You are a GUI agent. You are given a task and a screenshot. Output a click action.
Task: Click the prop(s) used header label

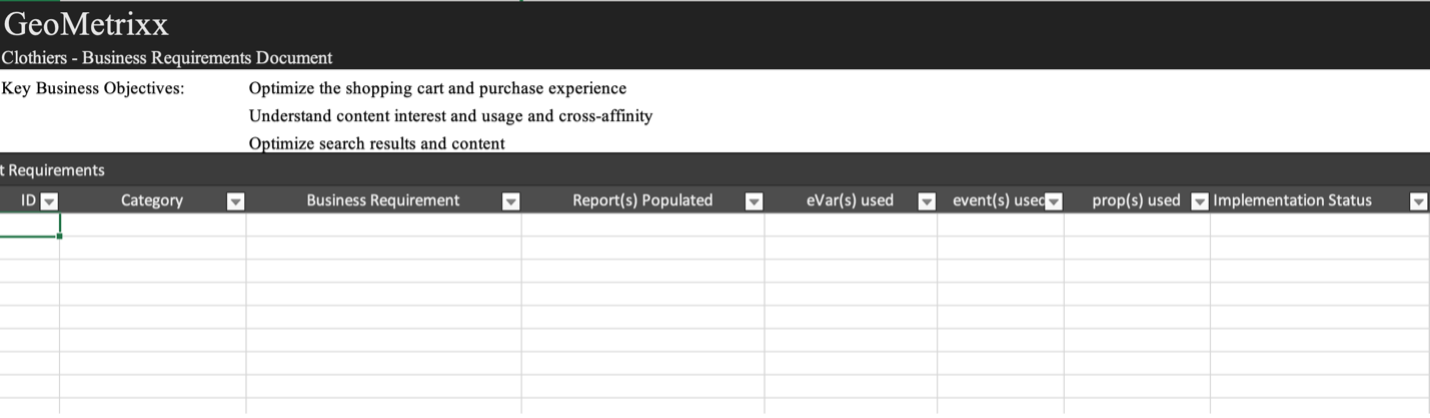coord(1136,201)
